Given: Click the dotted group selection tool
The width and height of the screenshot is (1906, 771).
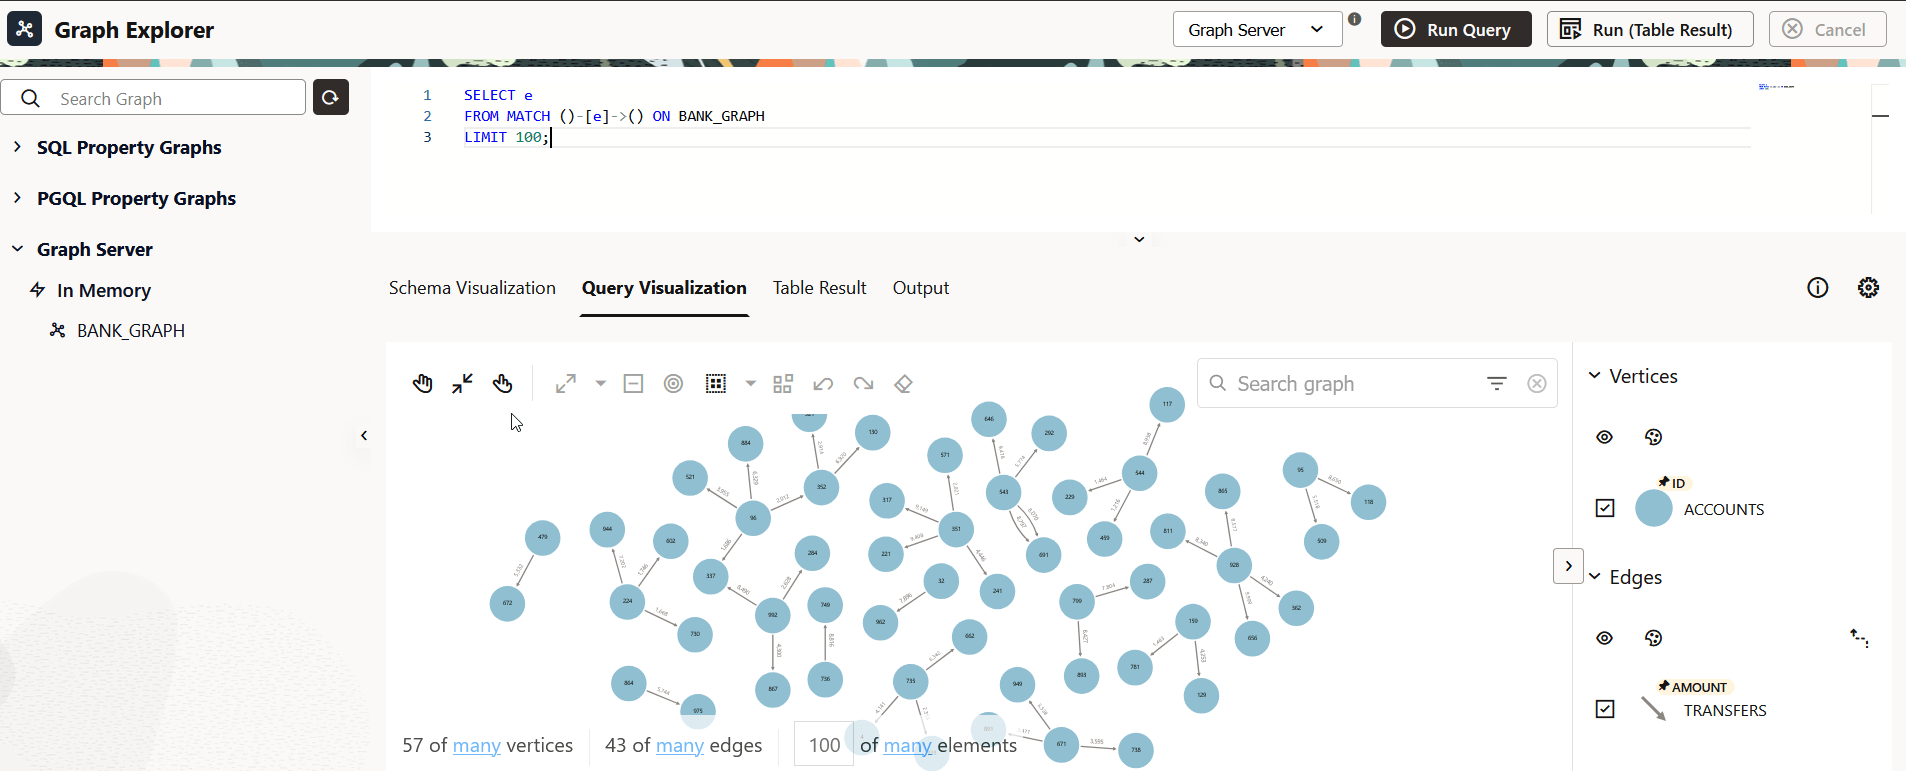Looking at the screenshot, I should [716, 384].
